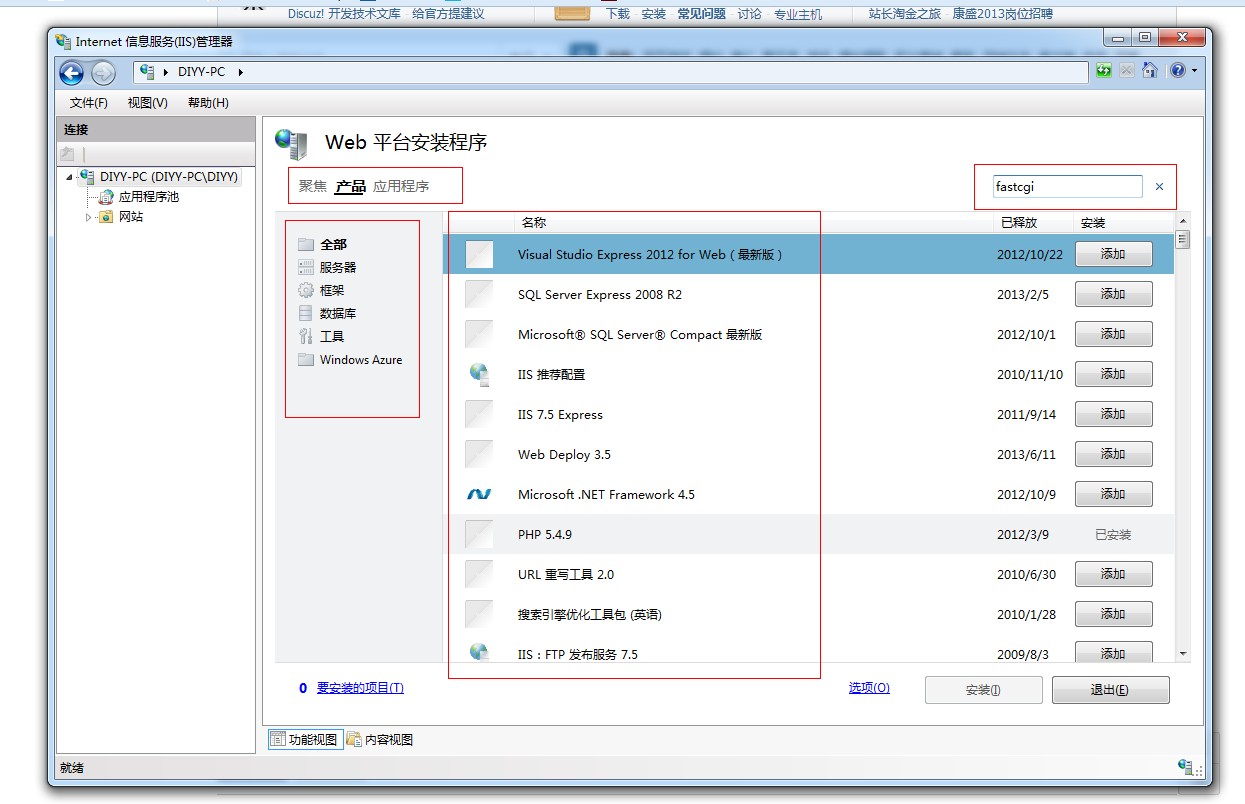This screenshot has height=804, width=1245.
Task: Click the product list scrollbar up arrow
Action: [x=1183, y=221]
